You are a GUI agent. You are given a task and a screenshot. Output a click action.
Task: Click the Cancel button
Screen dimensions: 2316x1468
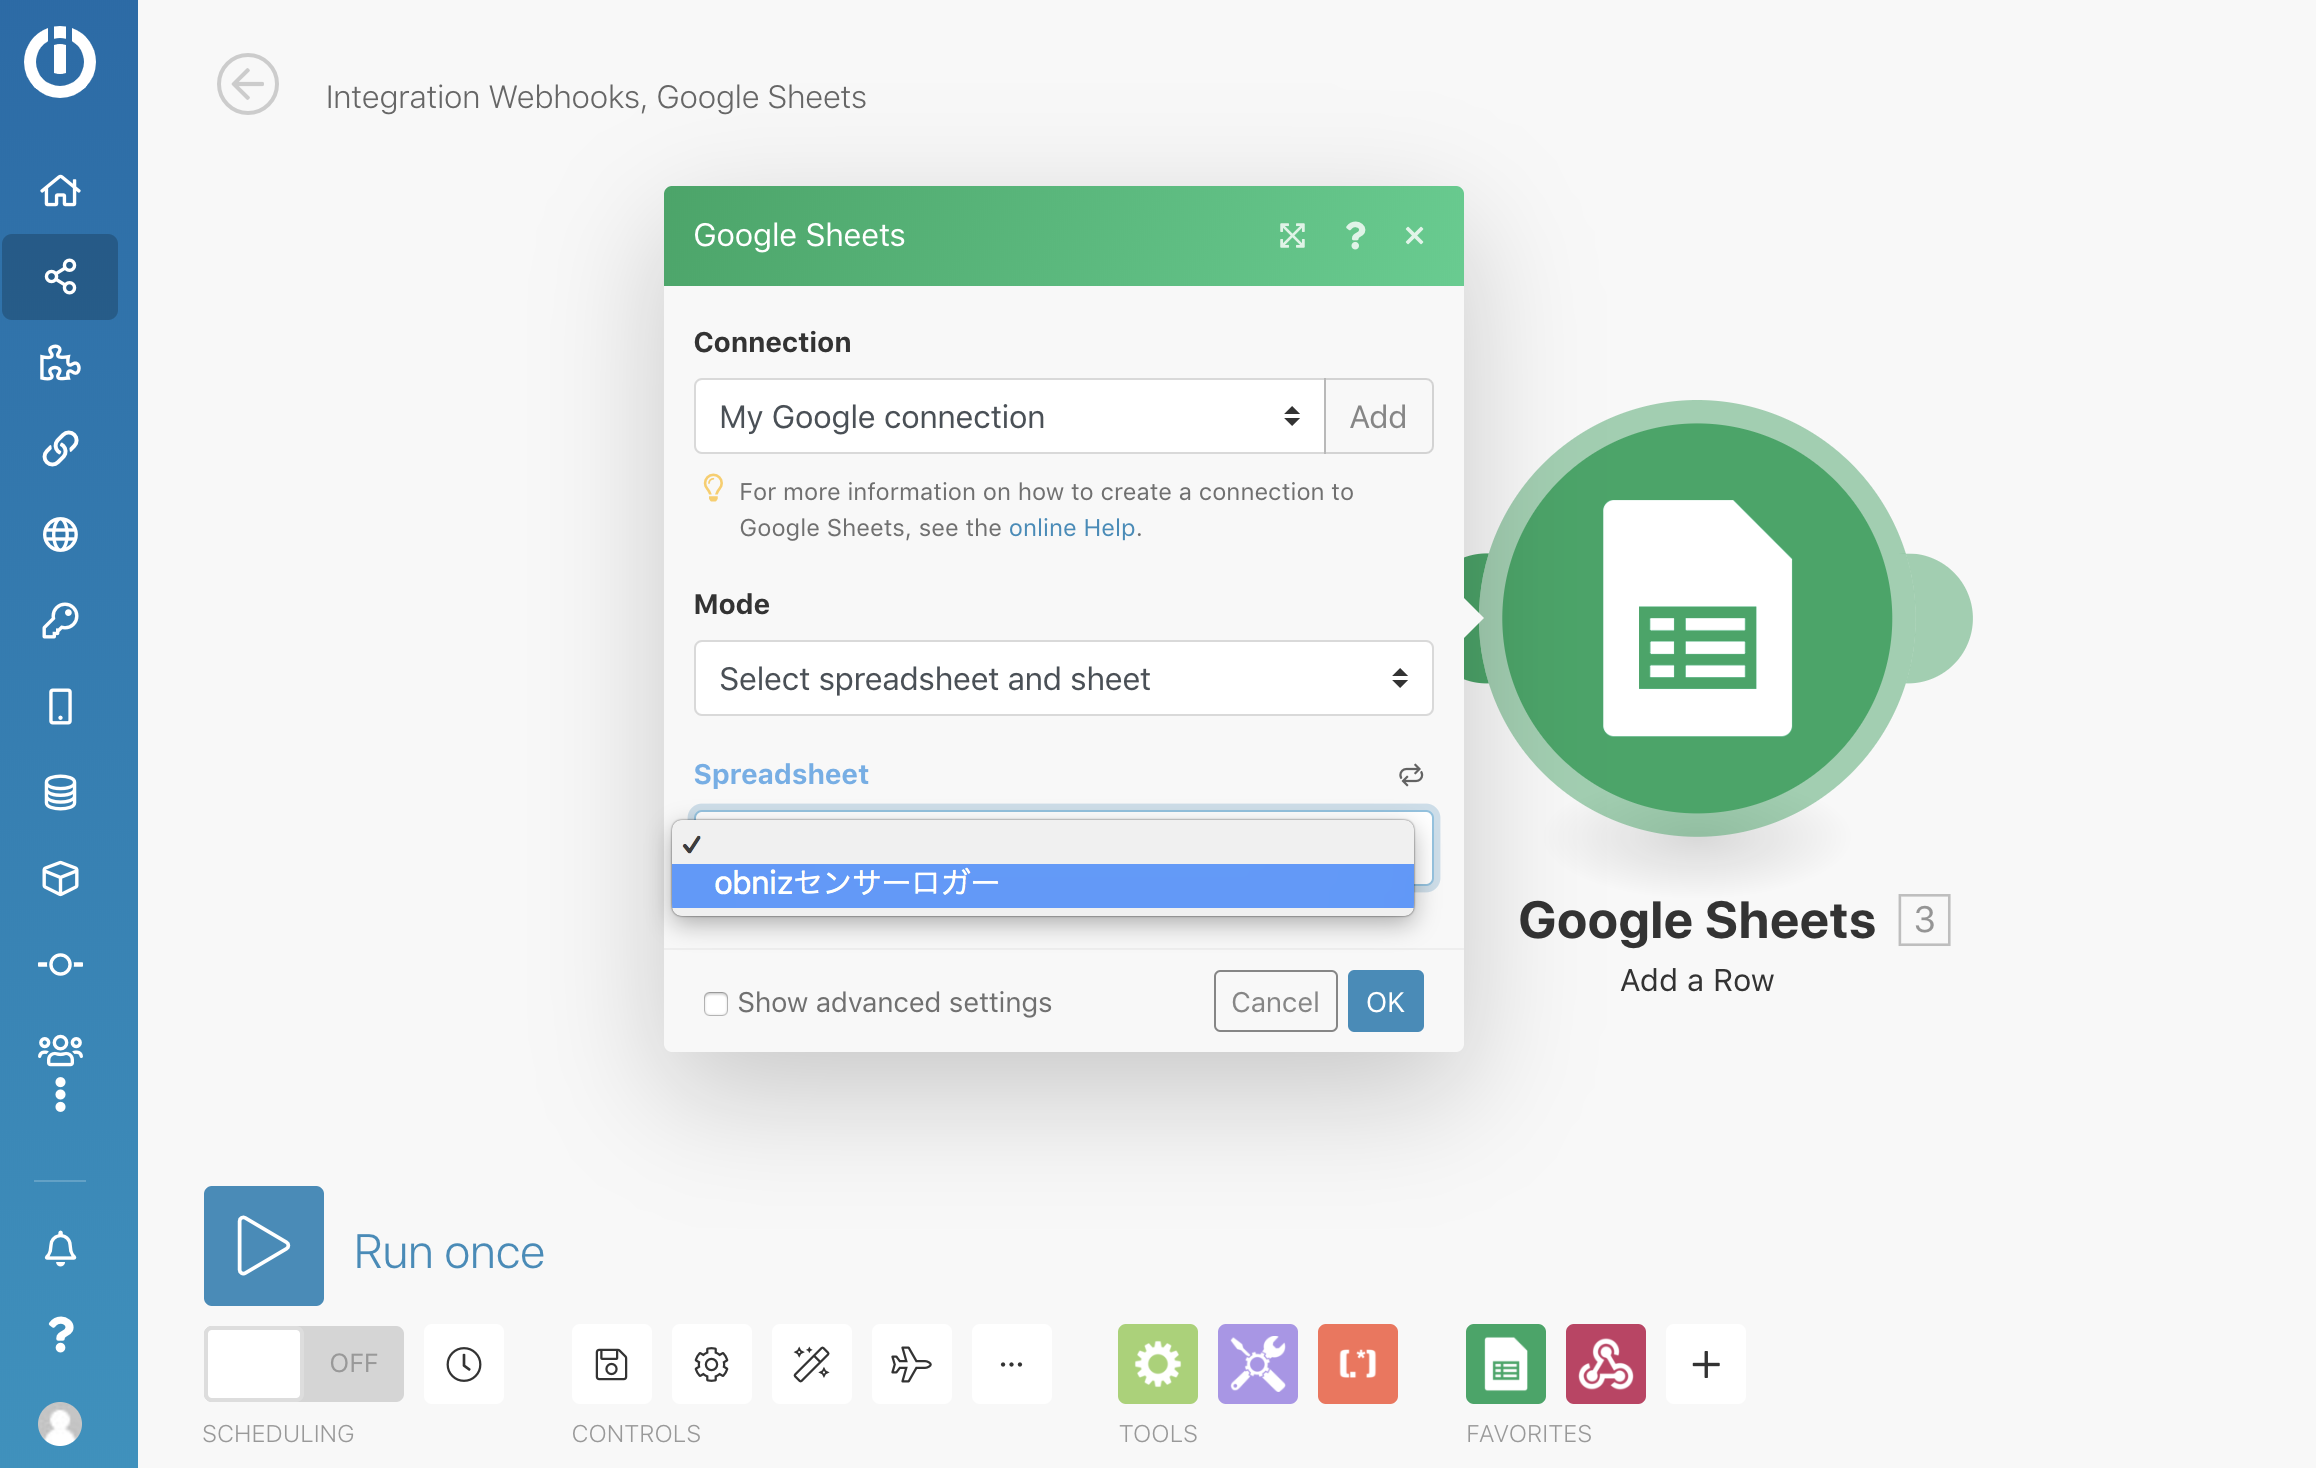pos(1276,1001)
